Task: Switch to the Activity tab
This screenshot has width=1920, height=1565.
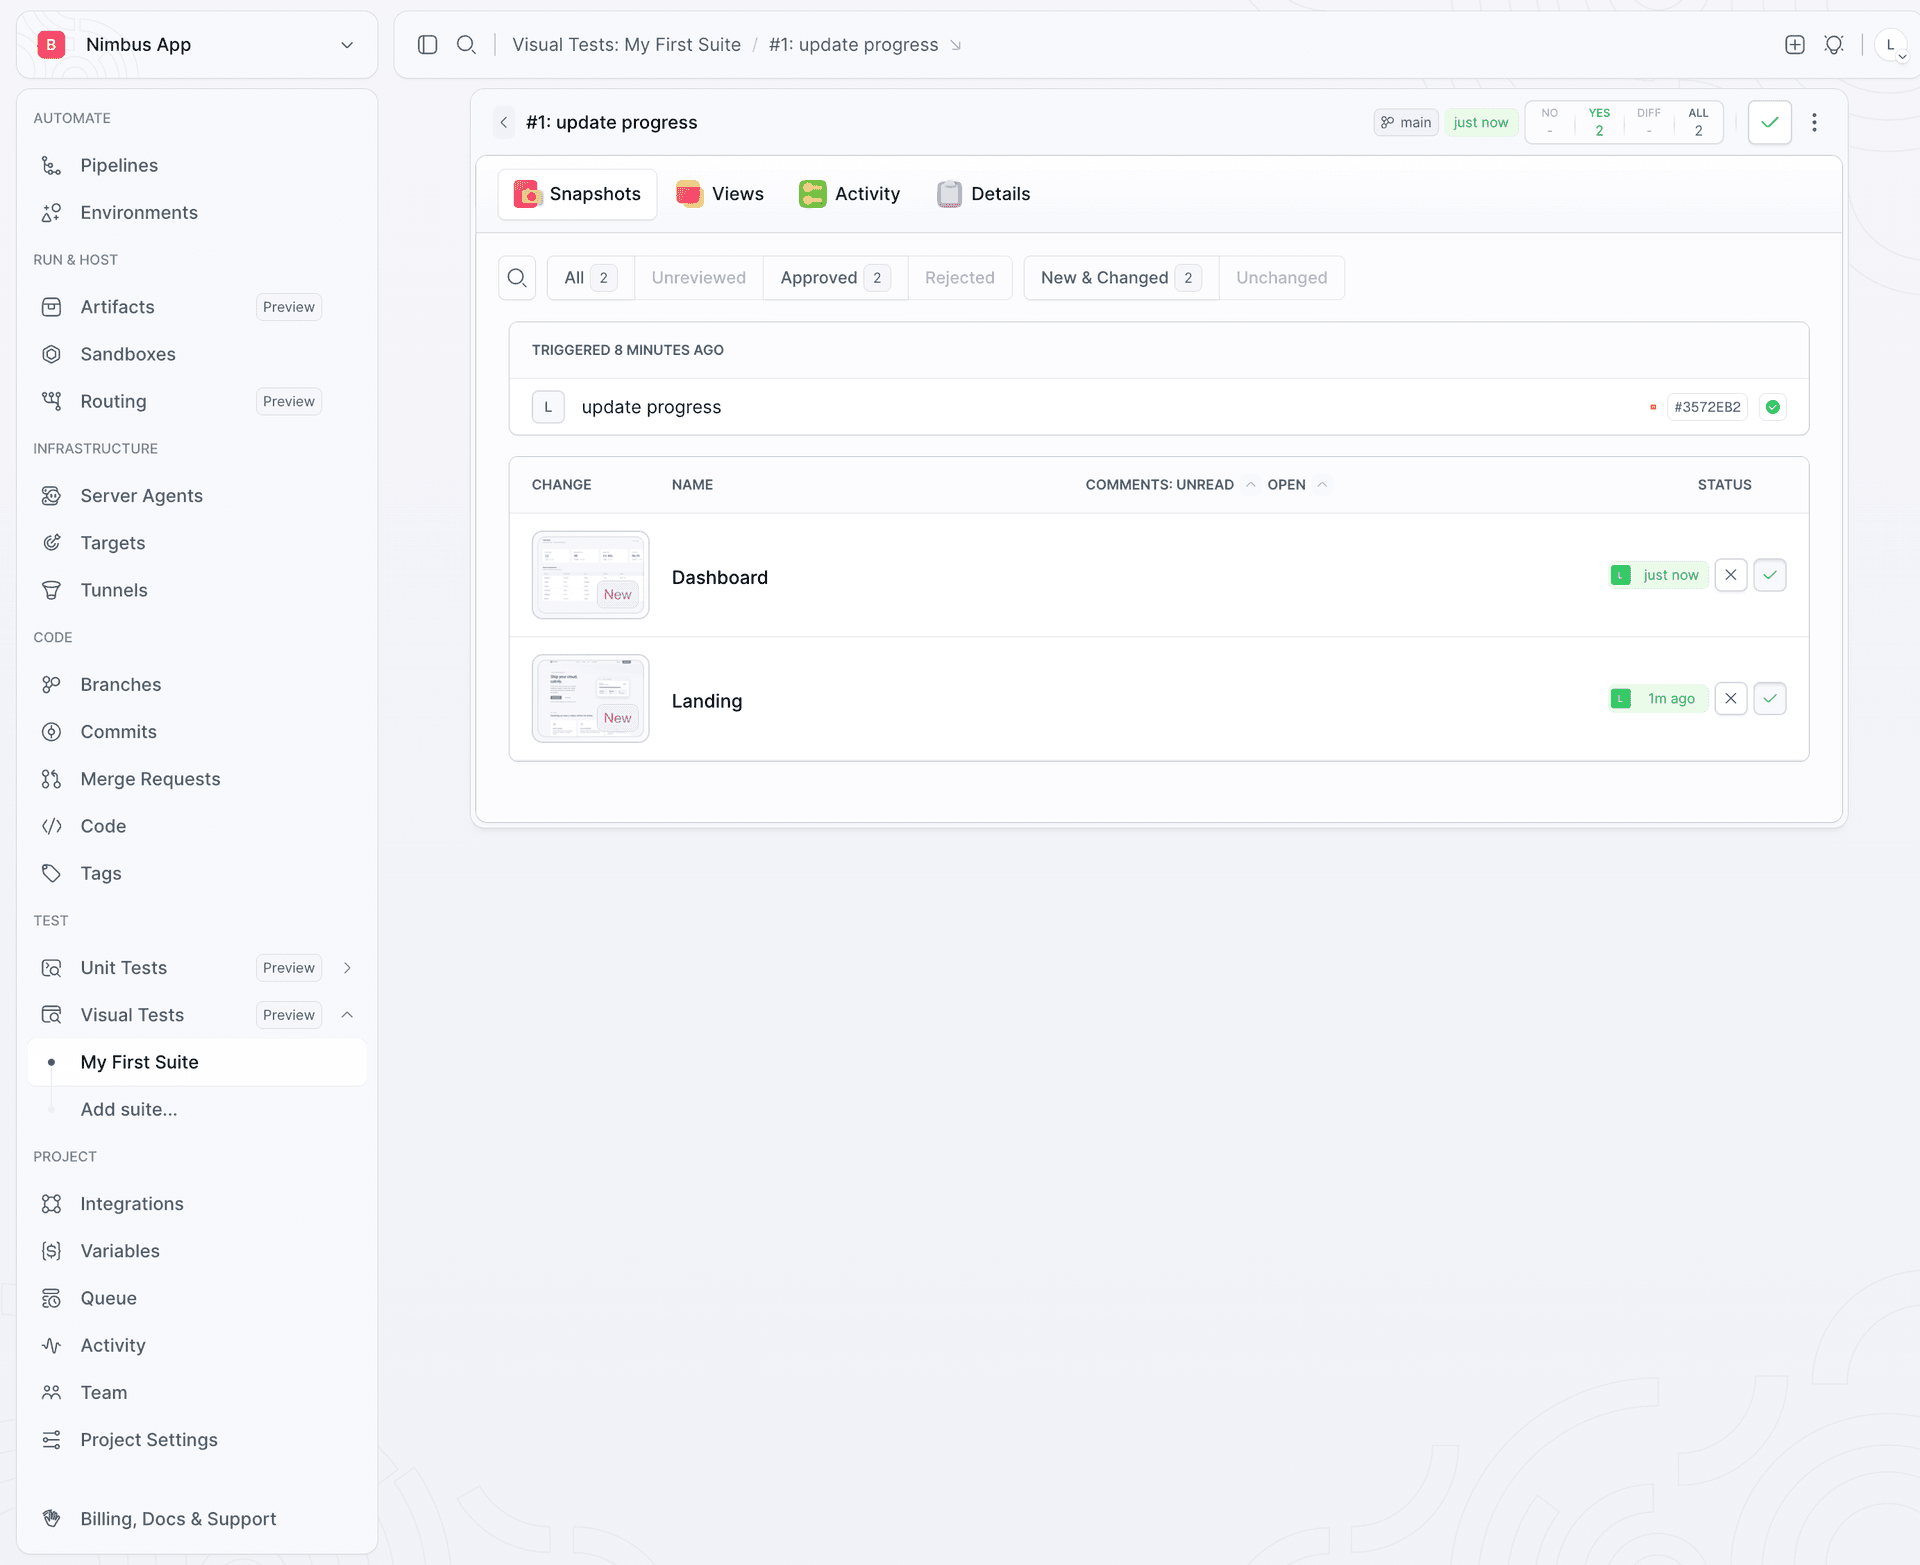Action: coord(850,194)
